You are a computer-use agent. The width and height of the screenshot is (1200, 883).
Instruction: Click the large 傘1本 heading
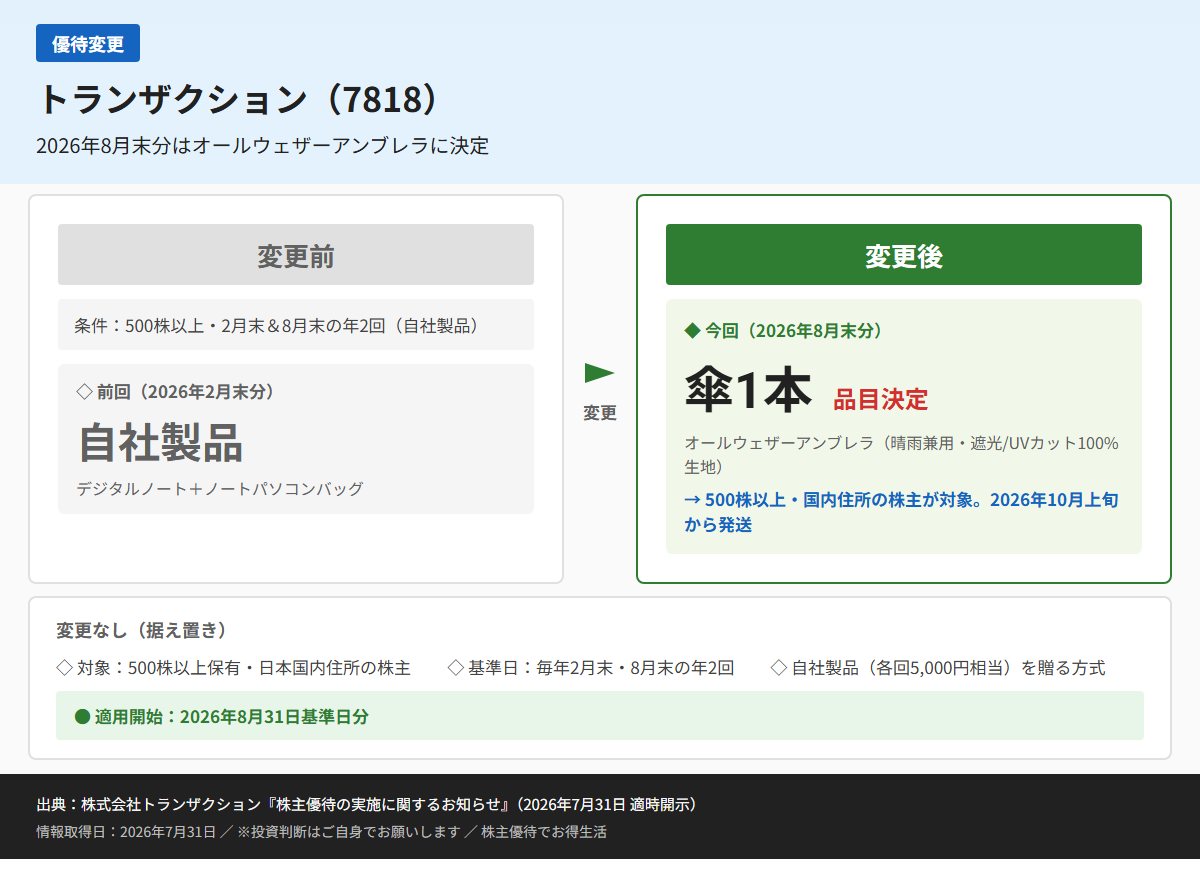pos(748,390)
